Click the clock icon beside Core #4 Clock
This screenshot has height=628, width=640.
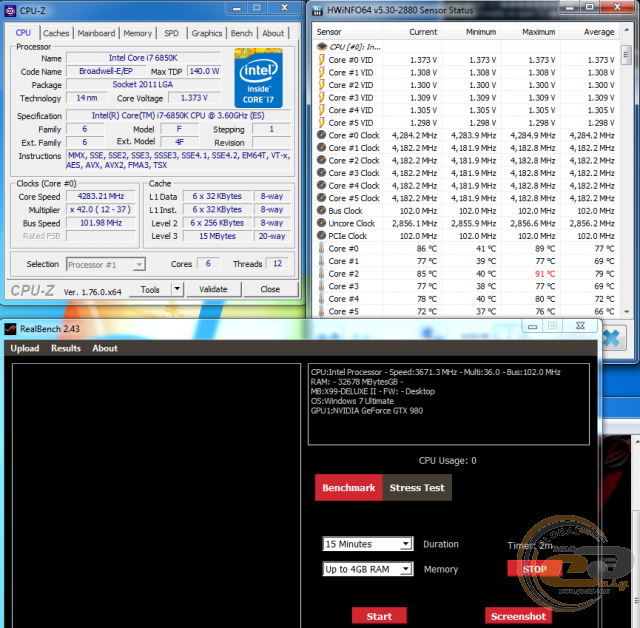(322, 185)
